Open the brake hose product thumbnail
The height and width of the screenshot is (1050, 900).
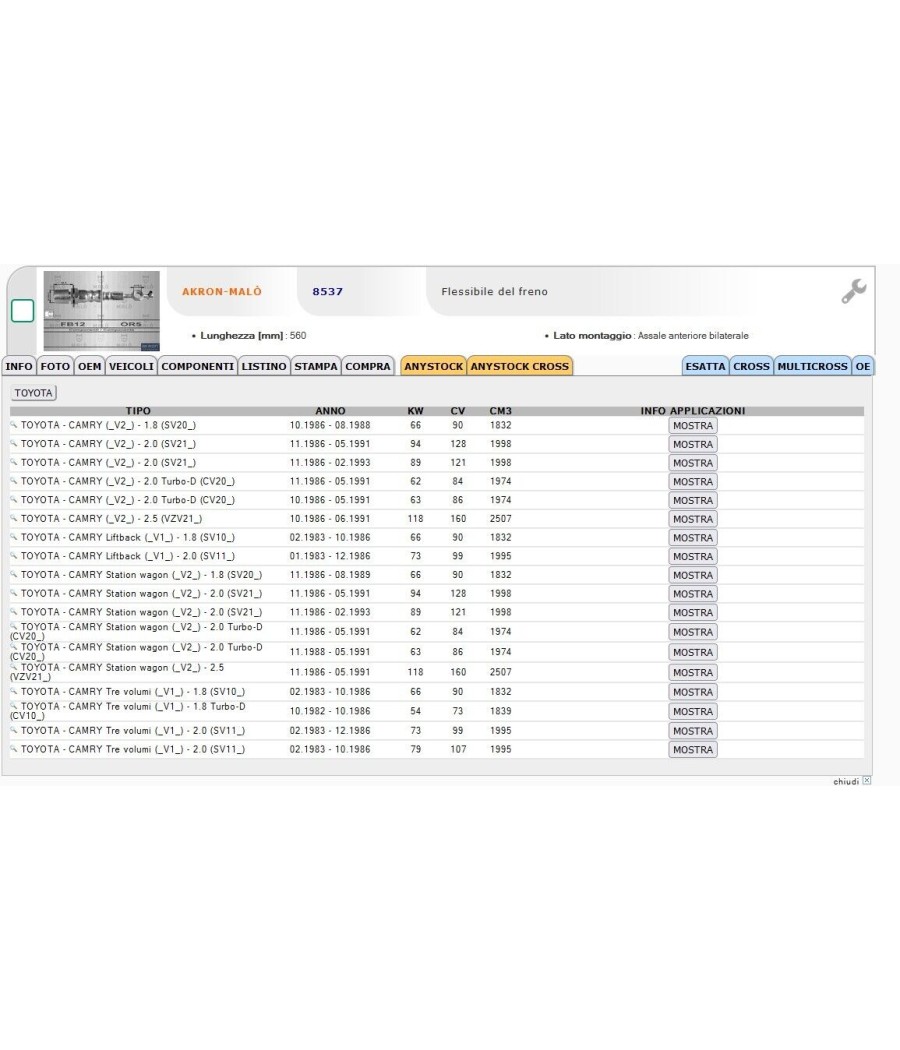(x=102, y=311)
